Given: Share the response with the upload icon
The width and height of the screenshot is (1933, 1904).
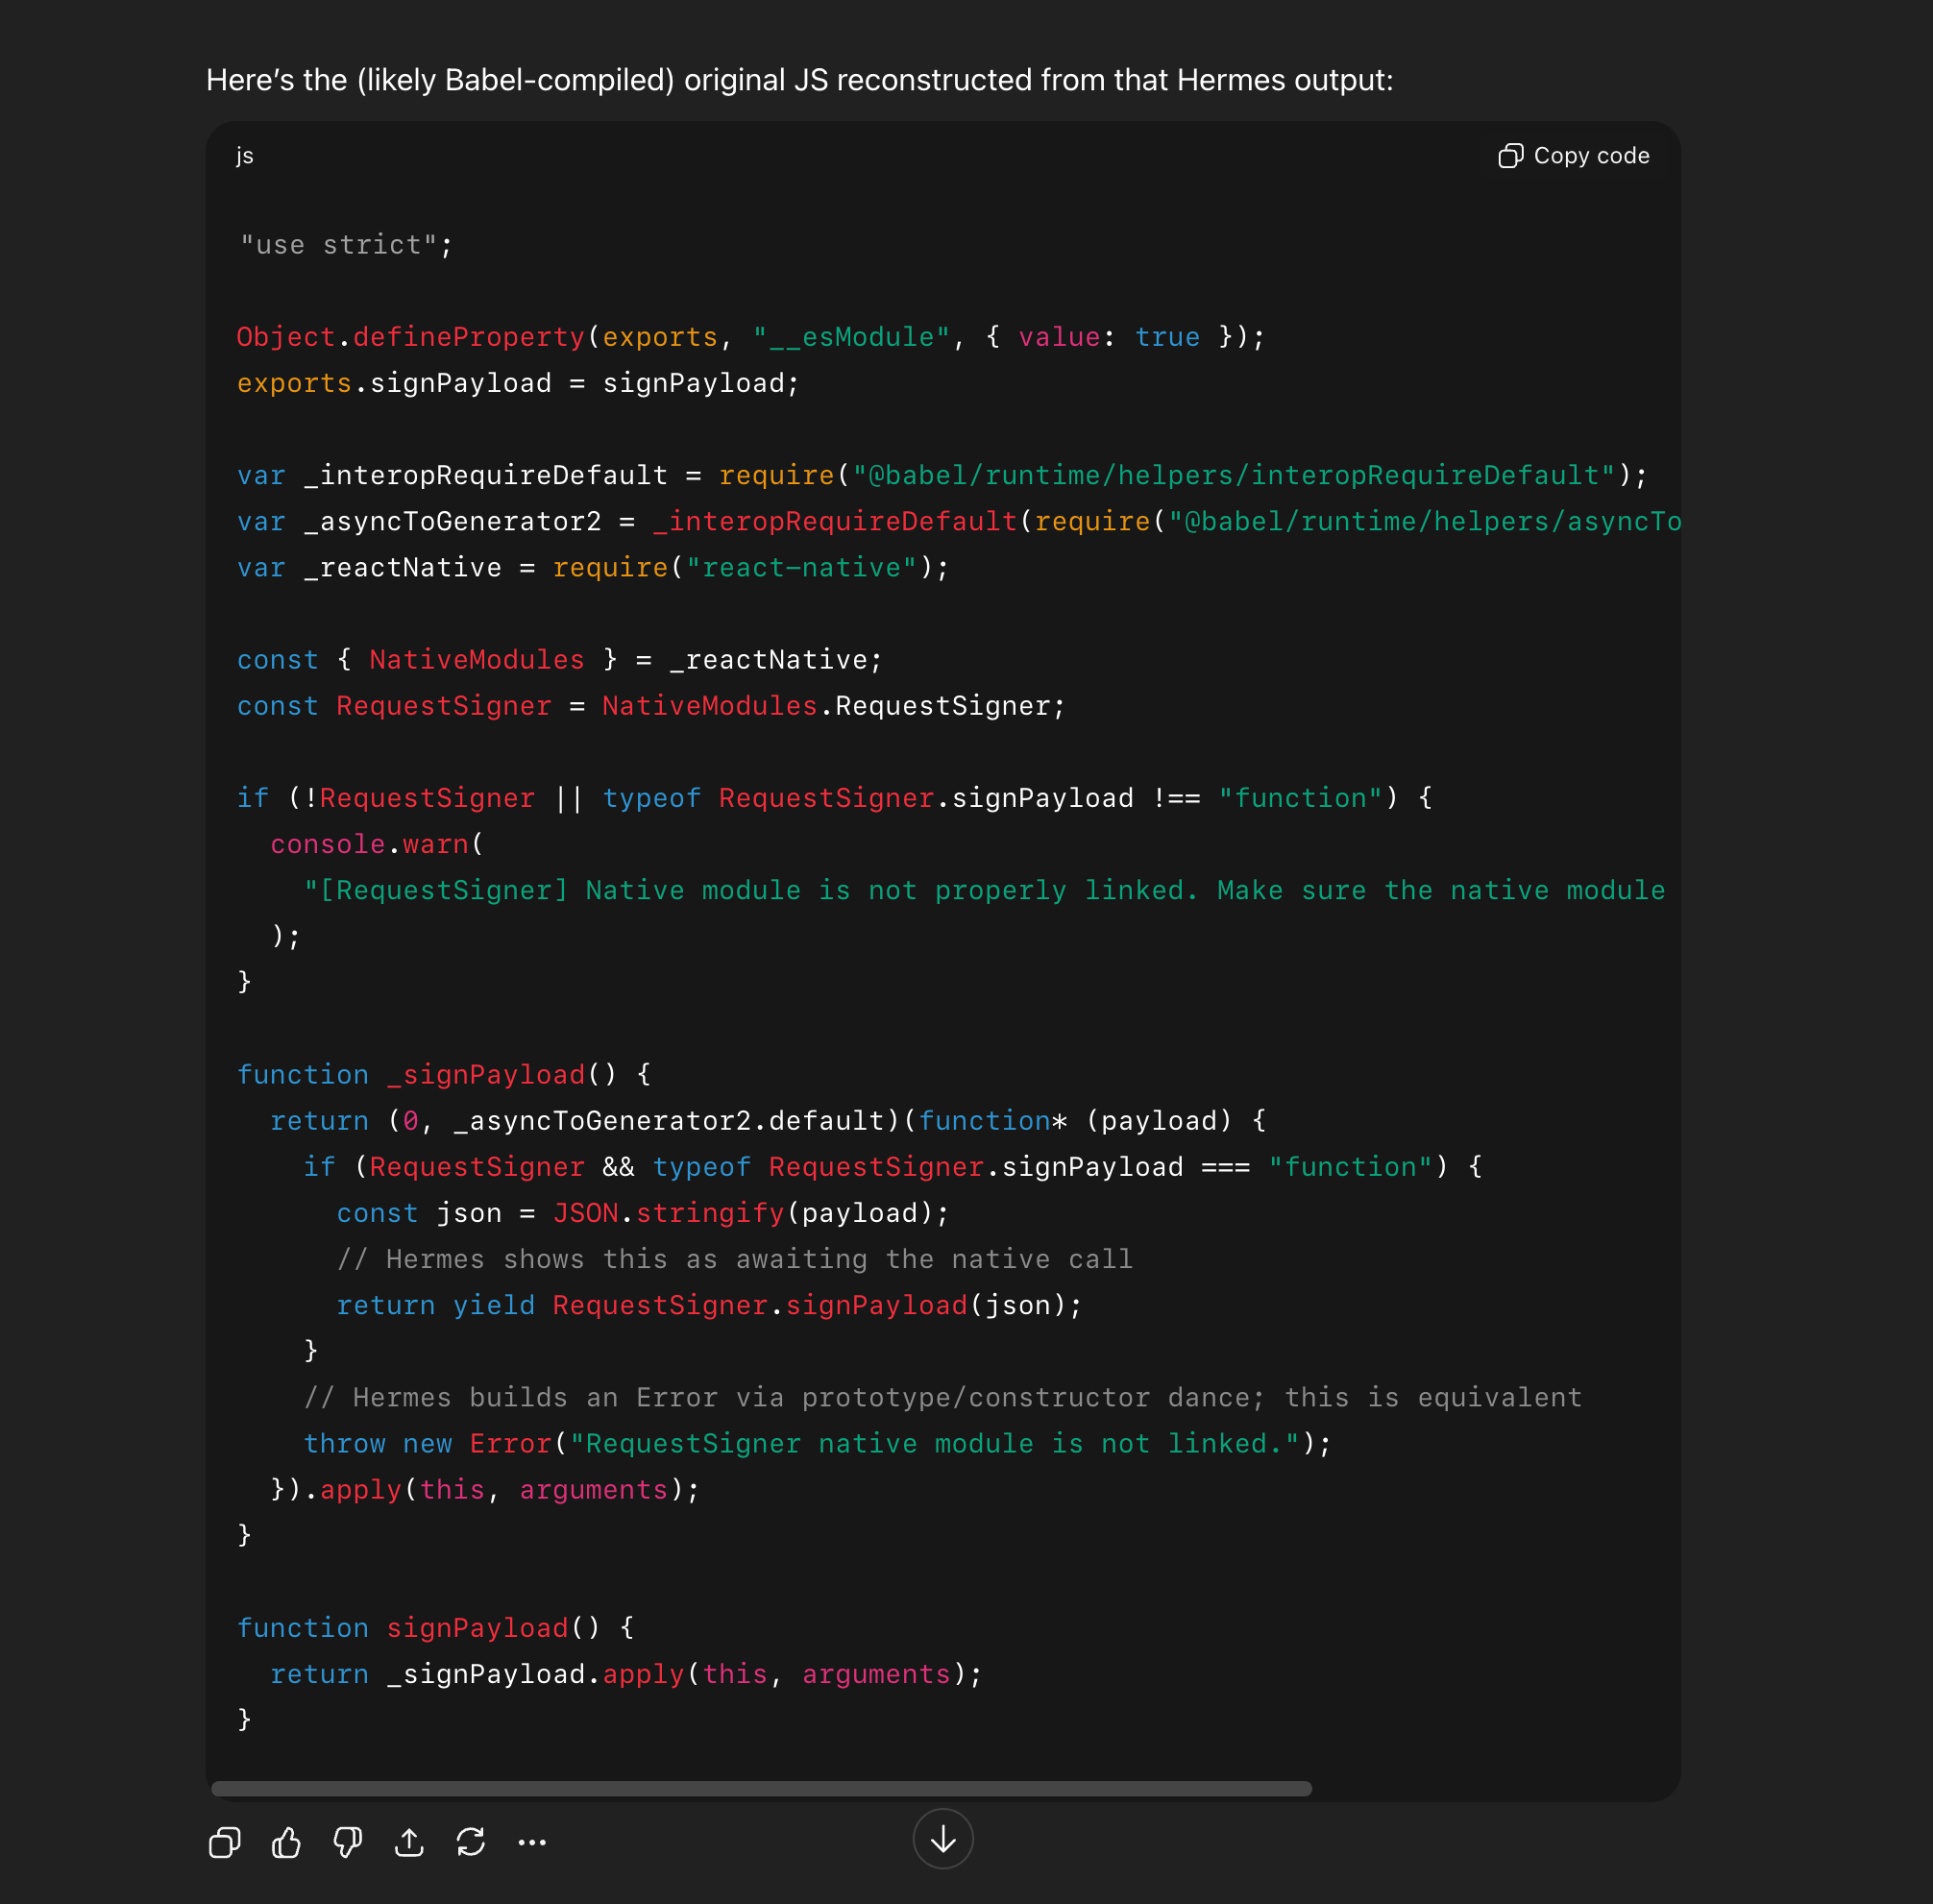Looking at the screenshot, I should [x=409, y=1842].
